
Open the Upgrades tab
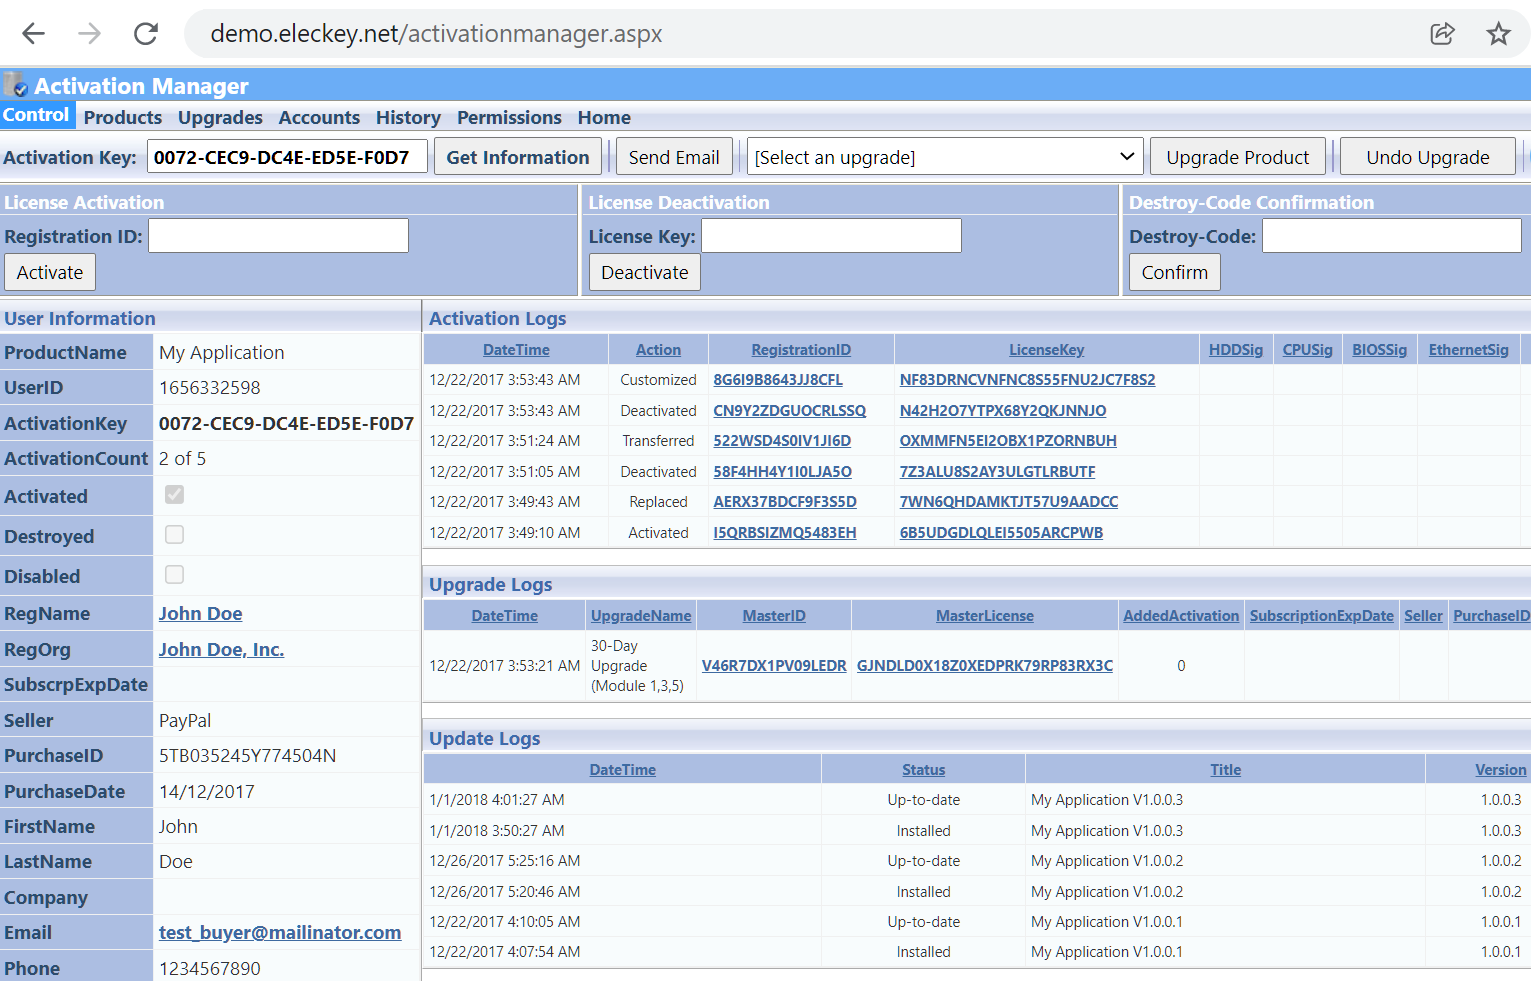[x=220, y=117]
